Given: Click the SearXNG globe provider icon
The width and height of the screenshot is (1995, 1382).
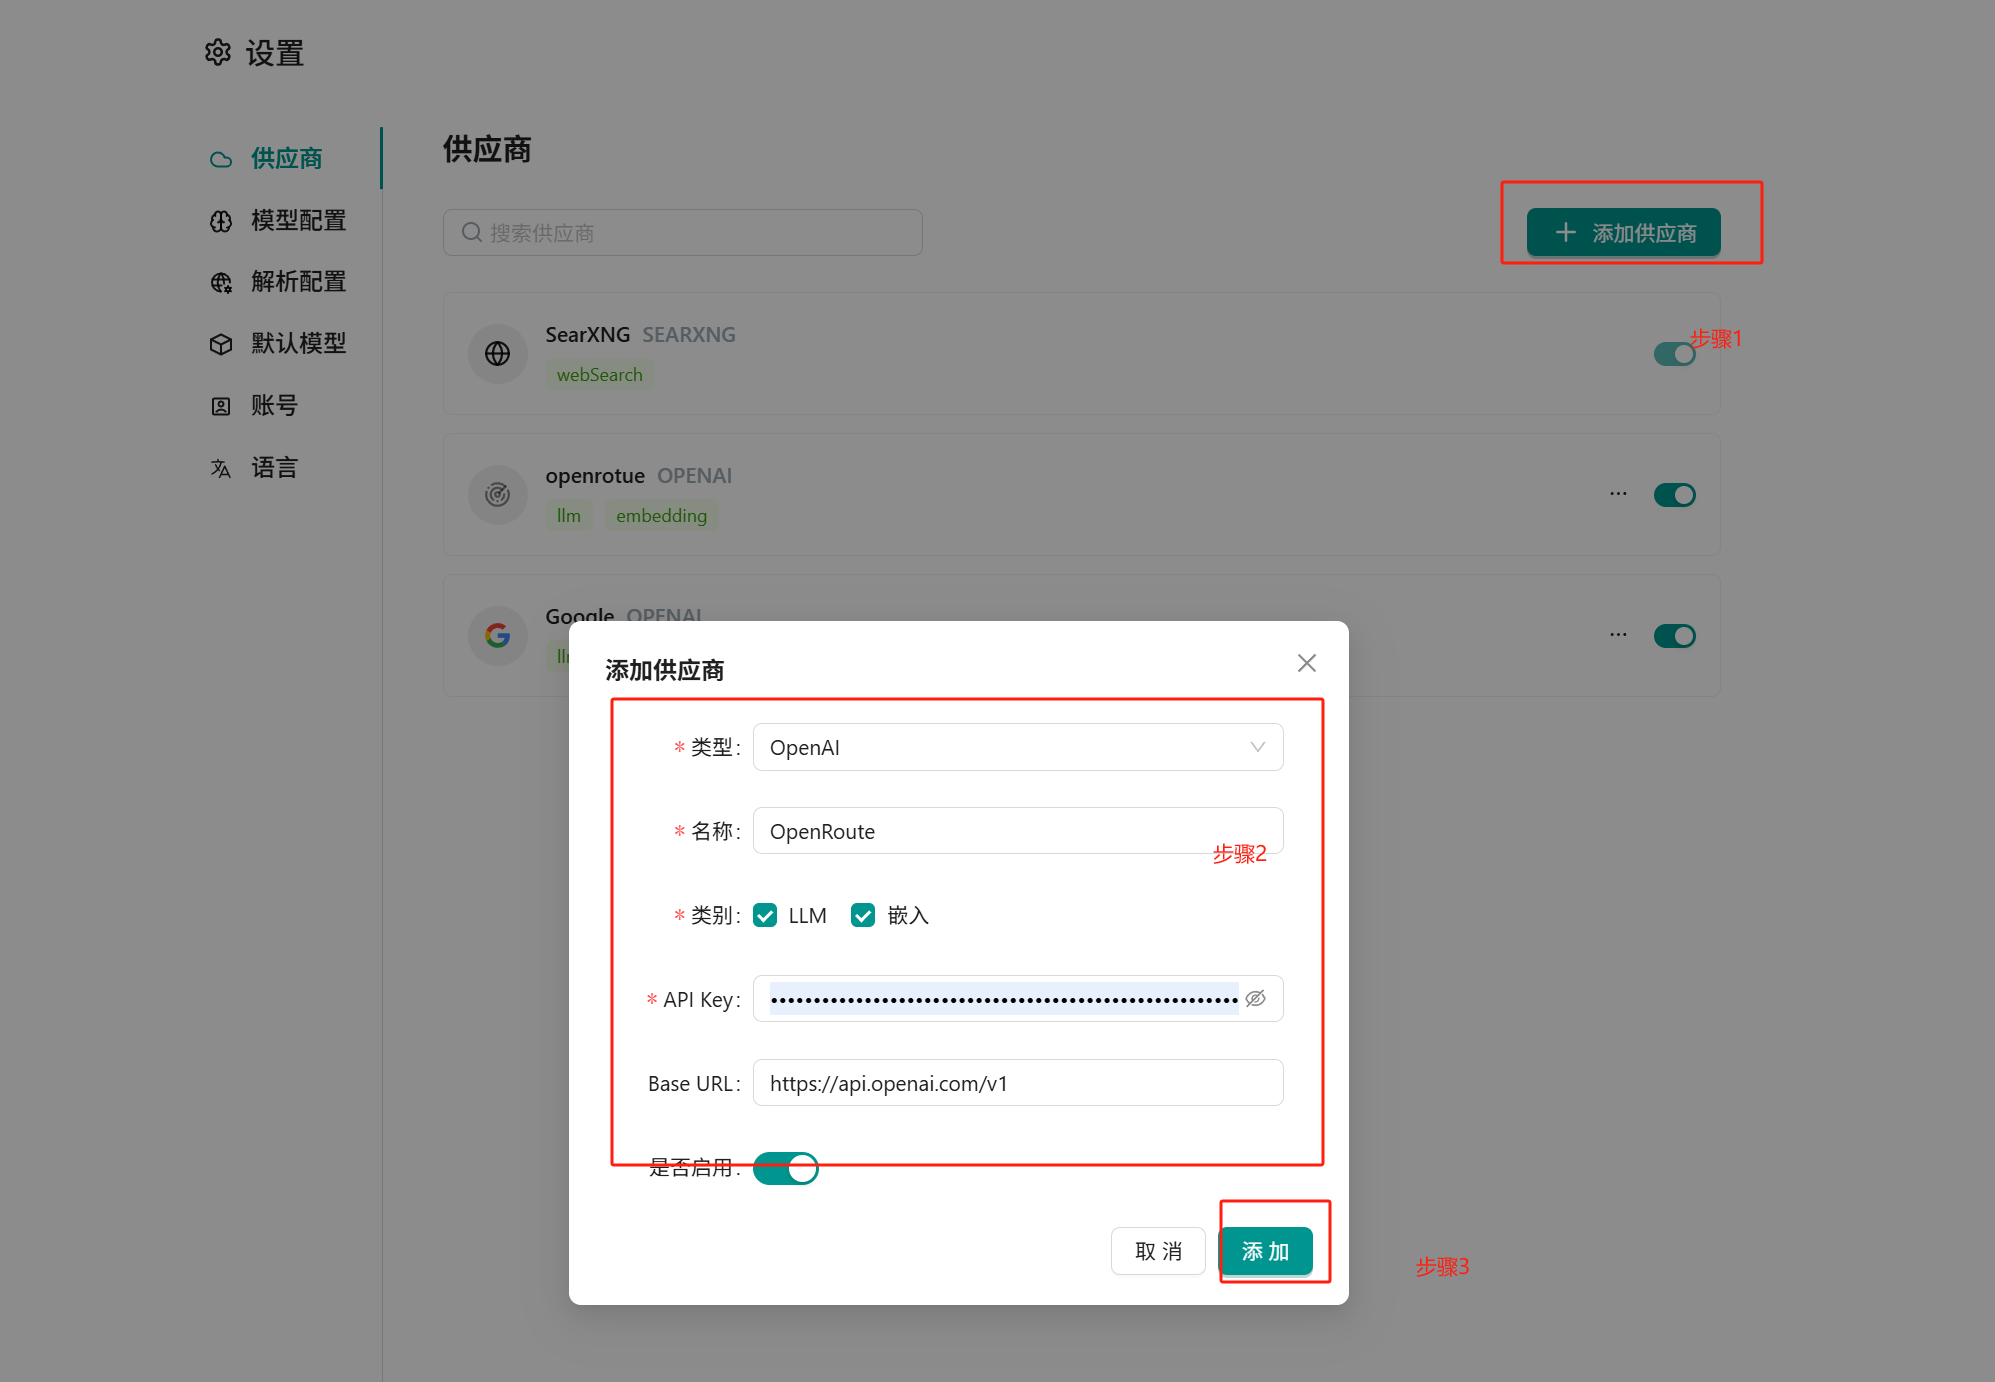Looking at the screenshot, I should tap(497, 353).
